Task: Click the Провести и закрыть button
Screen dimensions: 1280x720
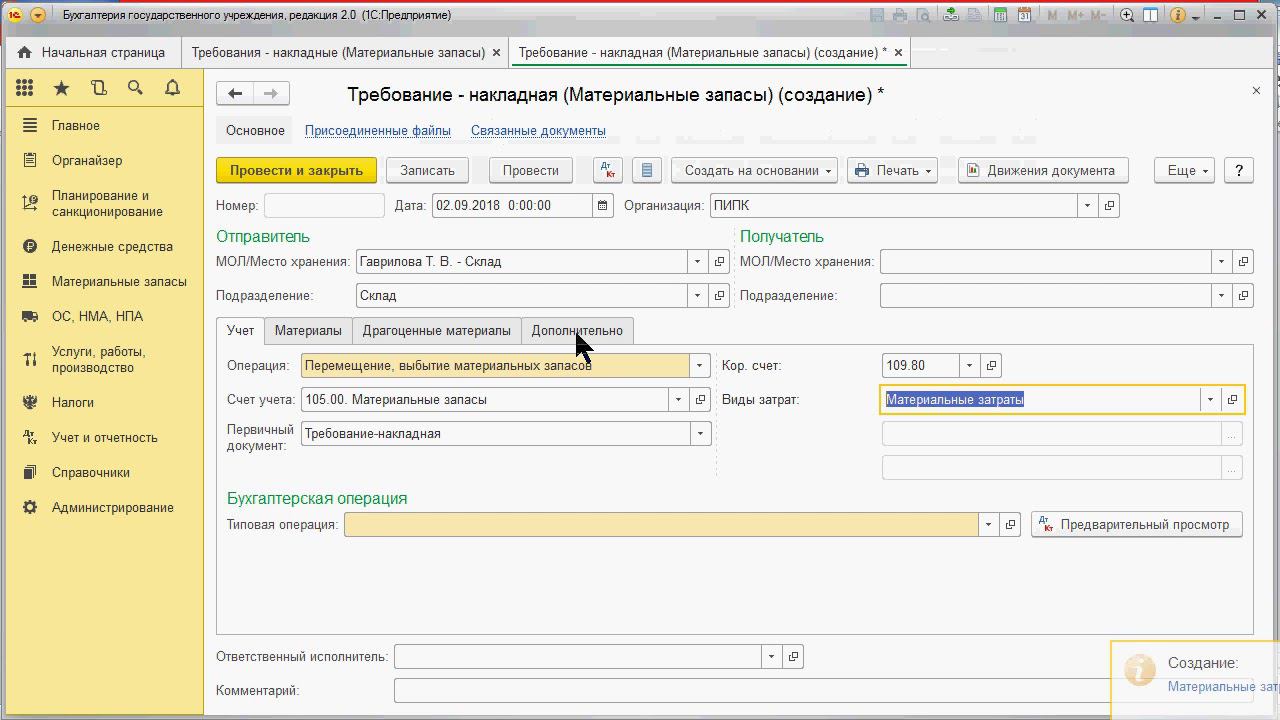Action: pos(296,170)
